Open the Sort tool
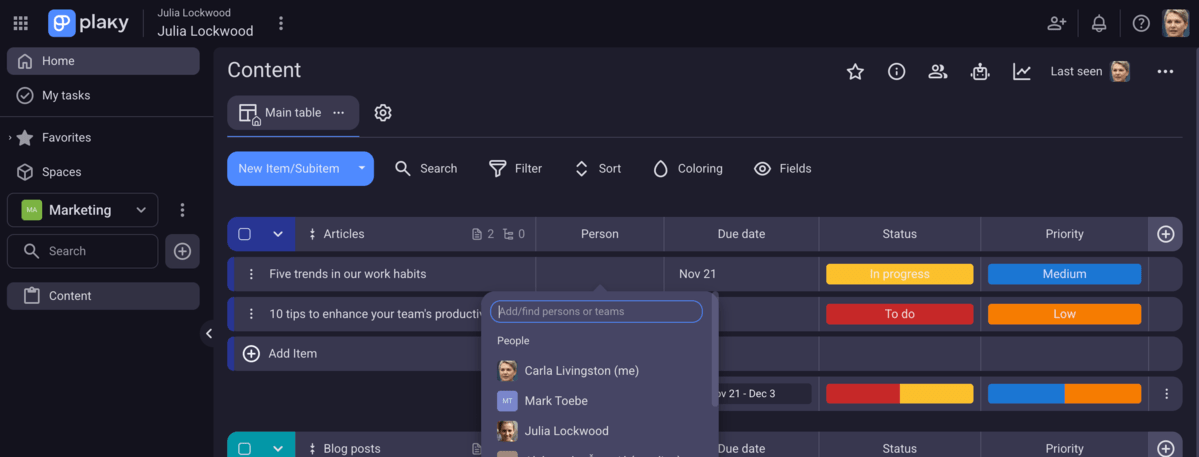Image resolution: width=1199 pixels, height=457 pixels. (x=598, y=169)
